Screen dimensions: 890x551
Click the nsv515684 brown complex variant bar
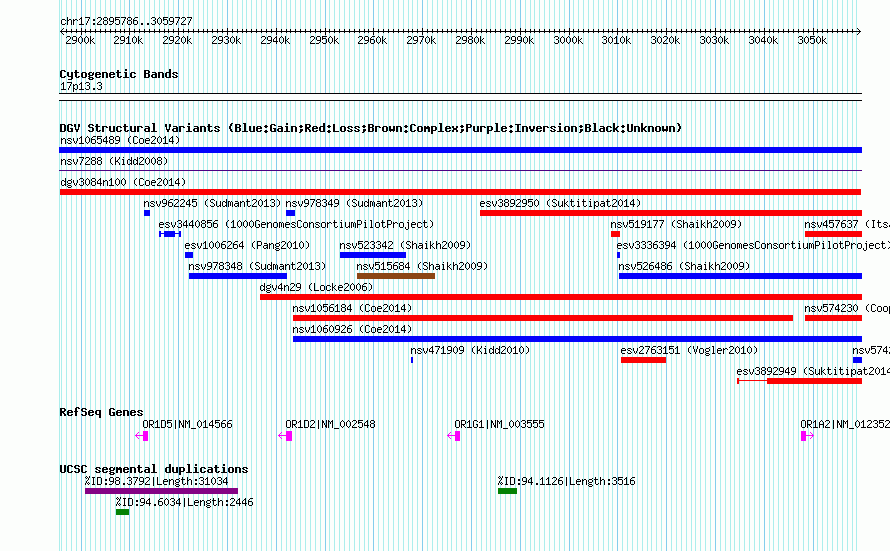tap(396, 276)
